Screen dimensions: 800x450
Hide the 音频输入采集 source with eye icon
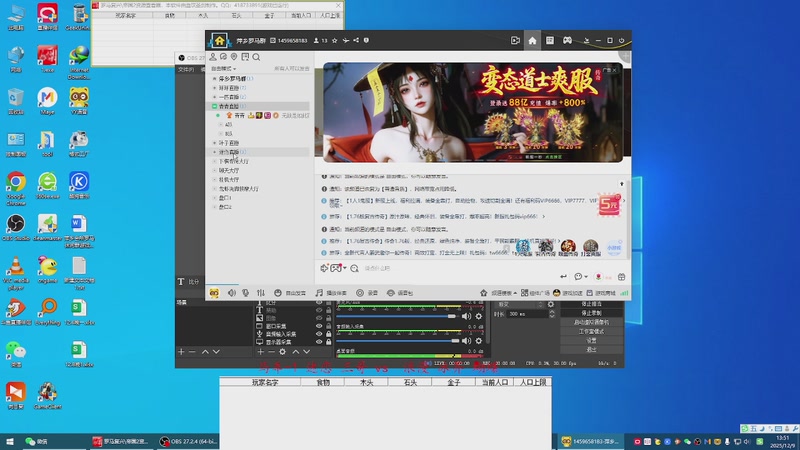(319, 334)
